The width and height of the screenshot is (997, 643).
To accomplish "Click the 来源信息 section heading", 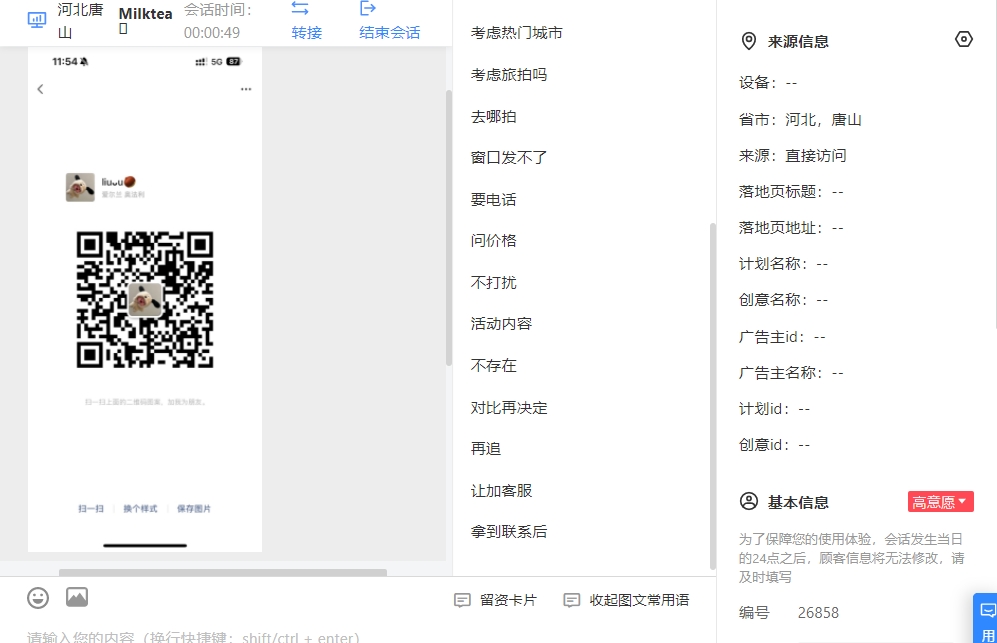I will coord(798,41).
